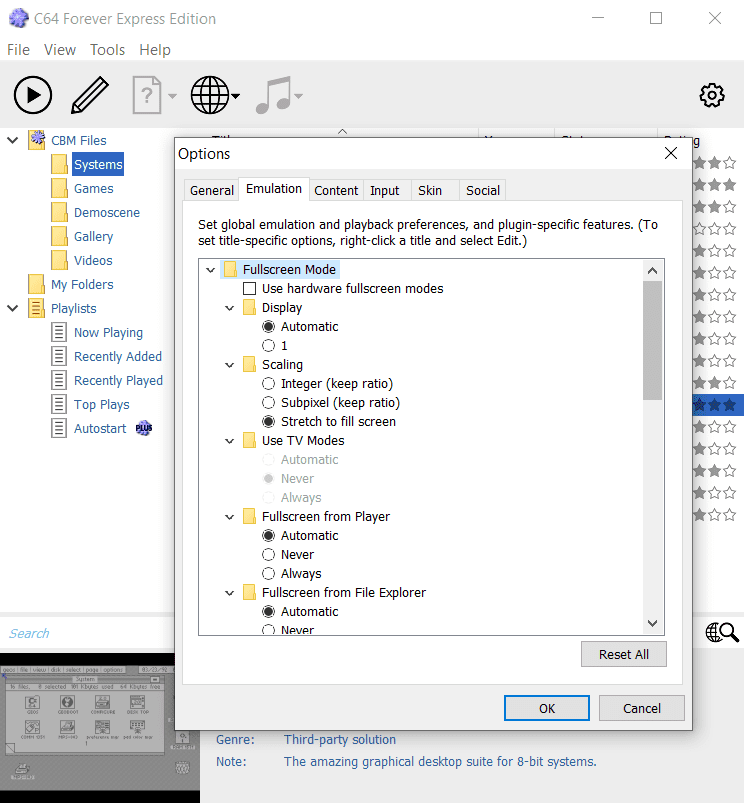
Task: Select Fullscreen from Player Automatic option
Action: pyautogui.click(x=268, y=536)
